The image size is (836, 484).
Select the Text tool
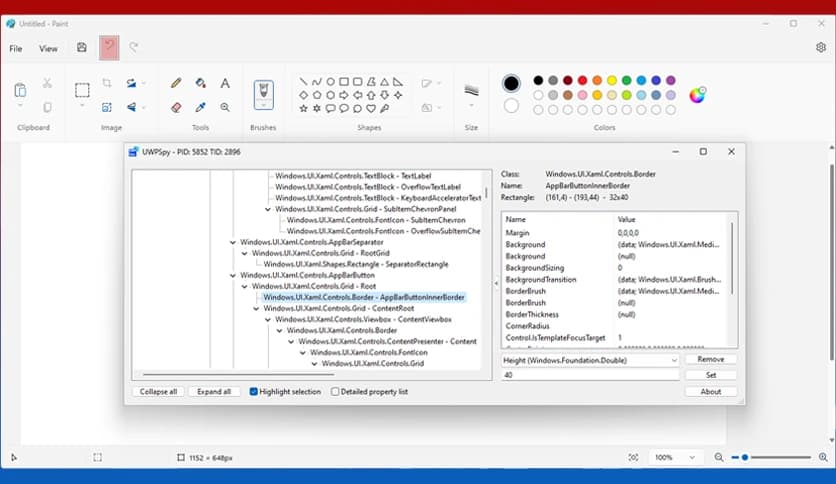(x=225, y=83)
